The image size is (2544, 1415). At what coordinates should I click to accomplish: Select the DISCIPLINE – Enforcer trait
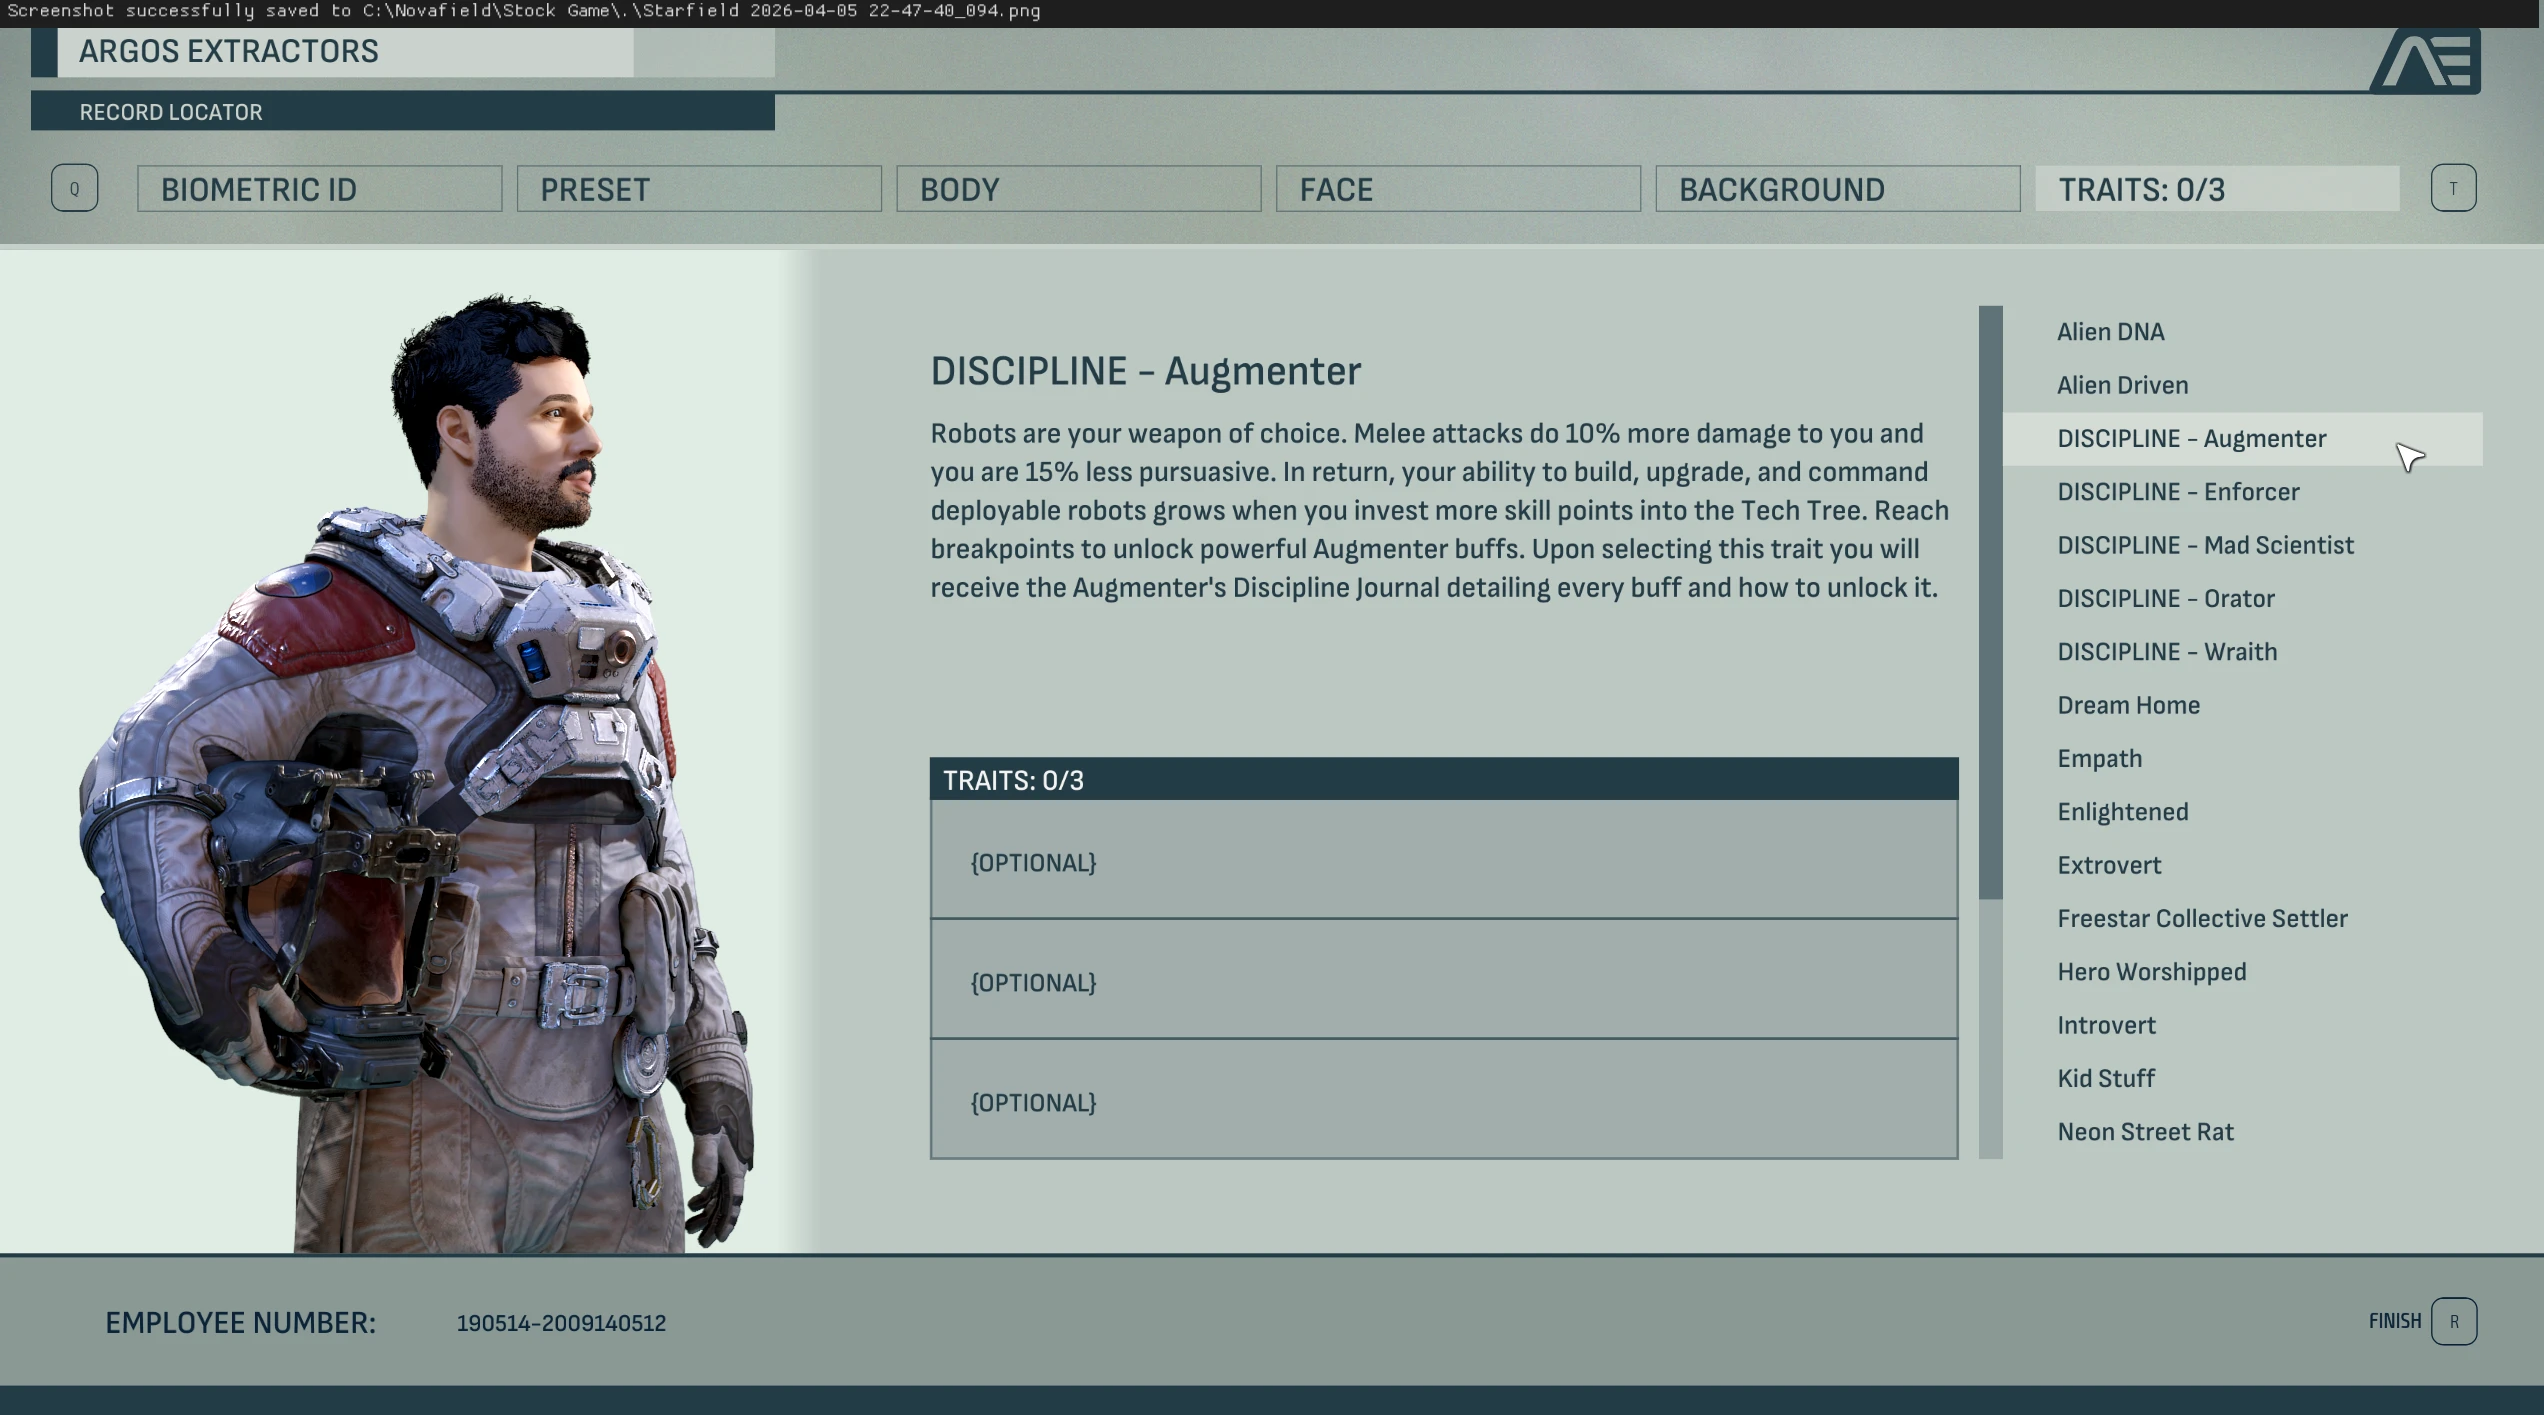[2242, 492]
